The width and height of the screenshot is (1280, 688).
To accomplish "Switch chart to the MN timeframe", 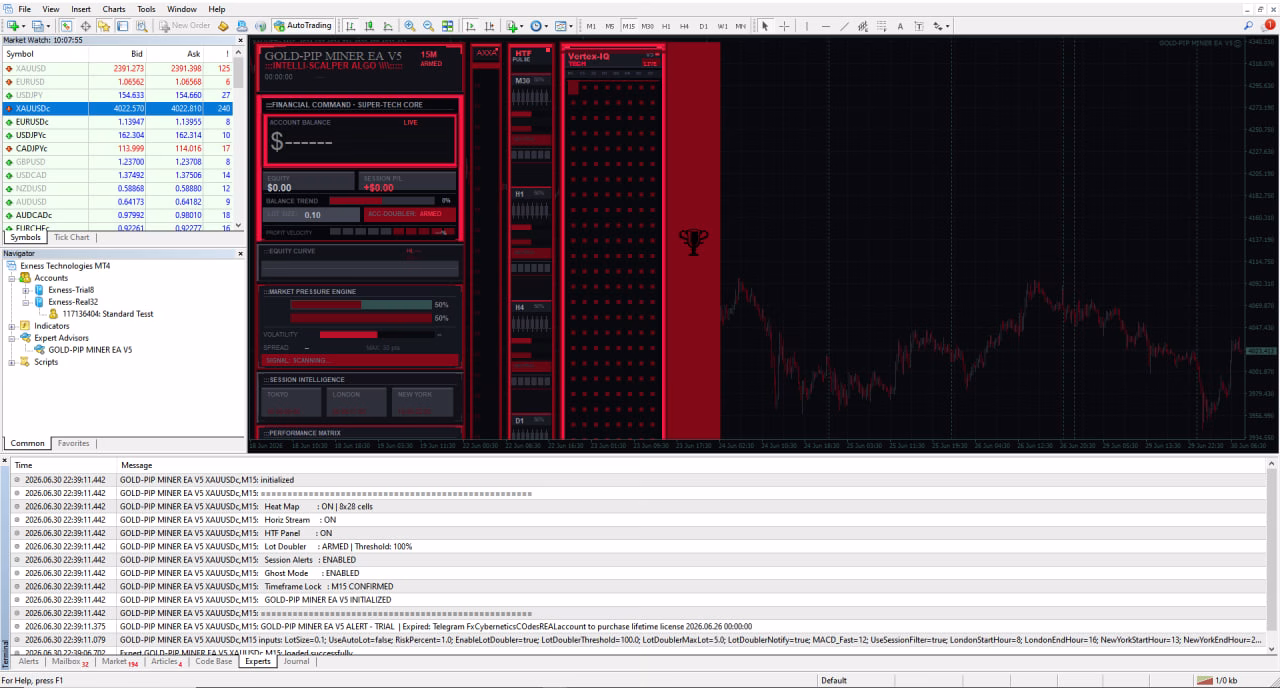I will tap(741, 25).
